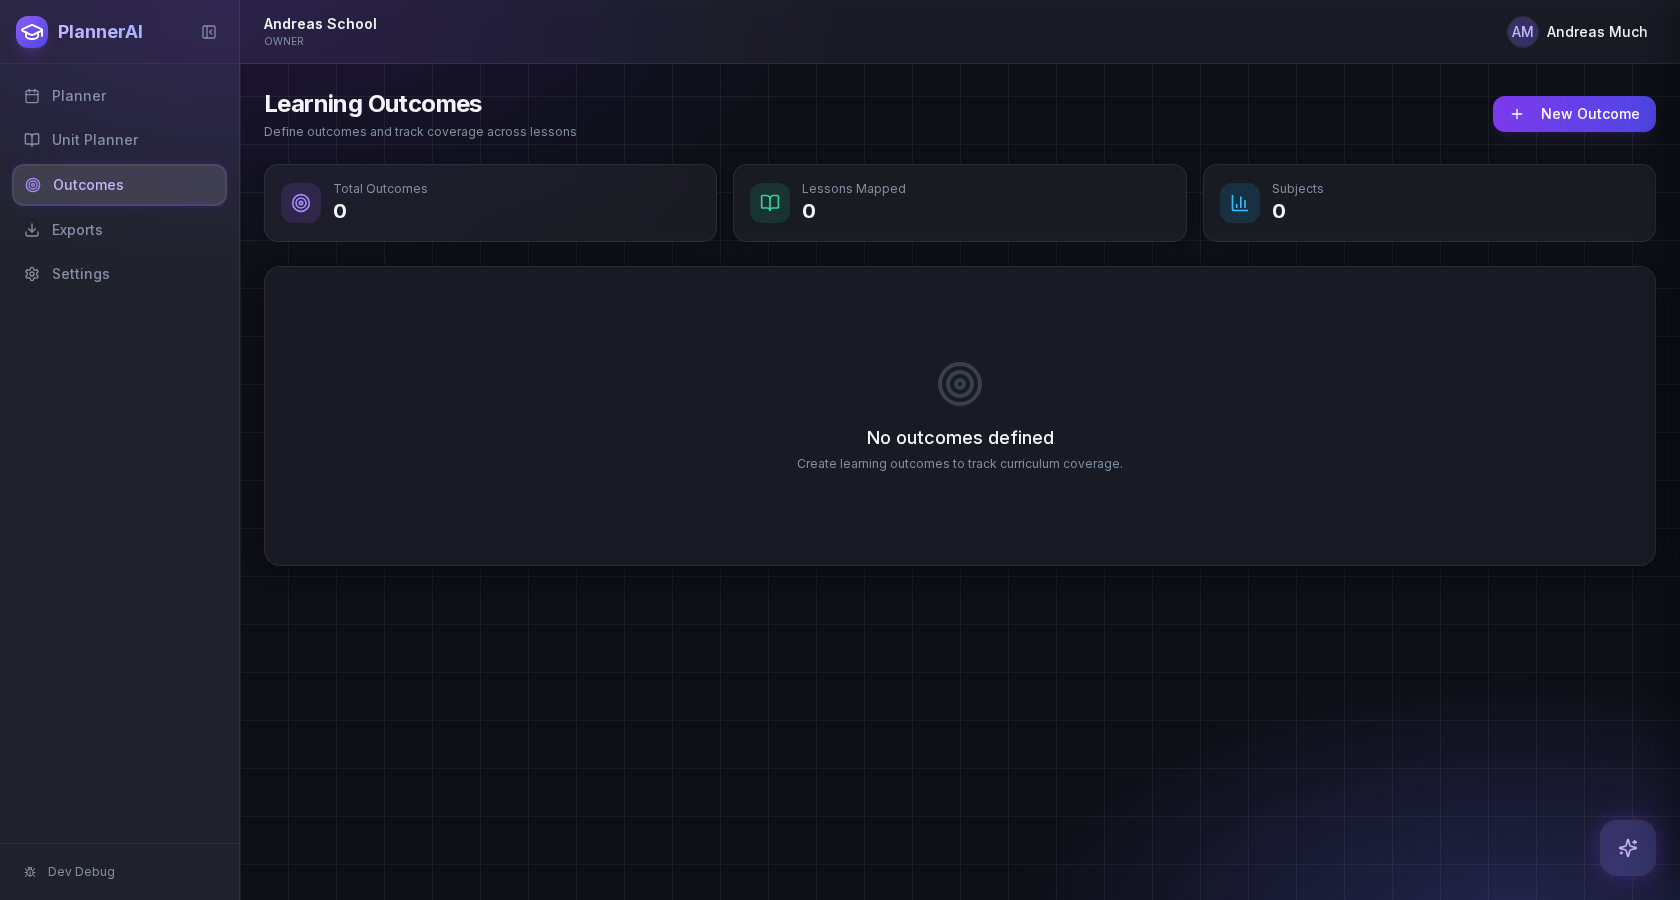1680x900 pixels.
Task: Go to Unit Planner
Action: tap(95, 140)
